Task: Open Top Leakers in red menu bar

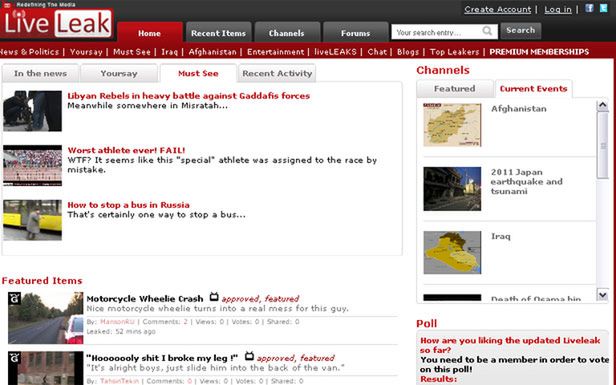Action: coord(455,52)
